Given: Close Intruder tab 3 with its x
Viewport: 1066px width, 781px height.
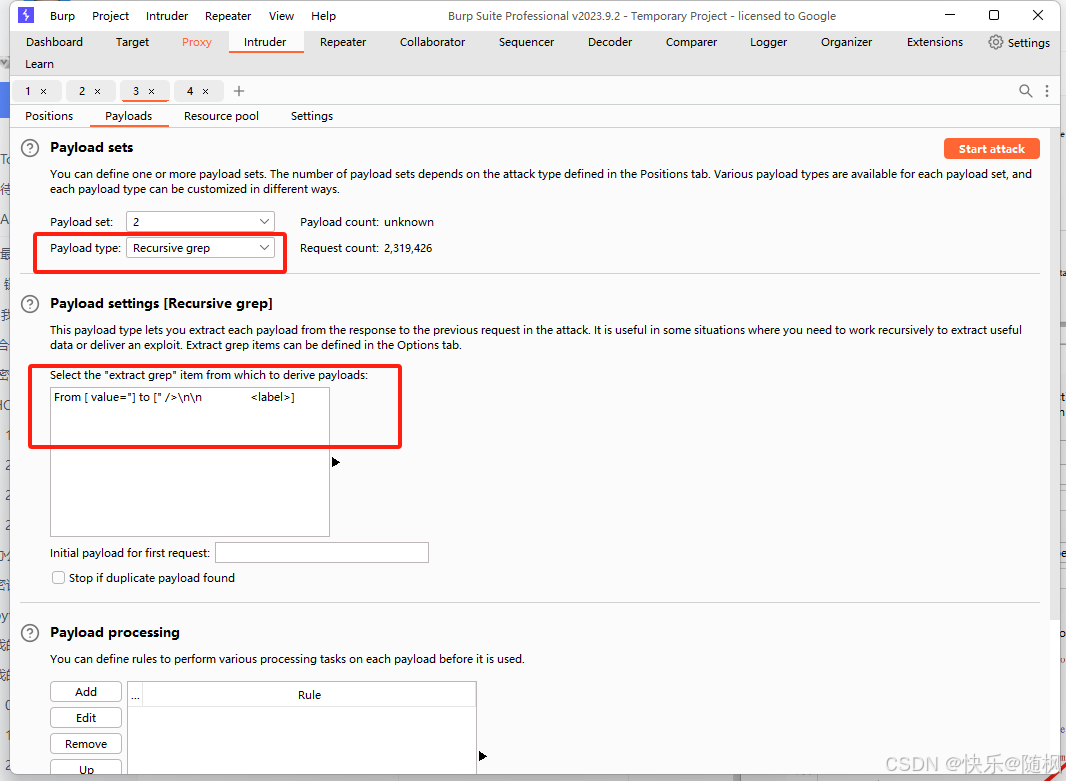Looking at the screenshot, I should pos(152,91).
